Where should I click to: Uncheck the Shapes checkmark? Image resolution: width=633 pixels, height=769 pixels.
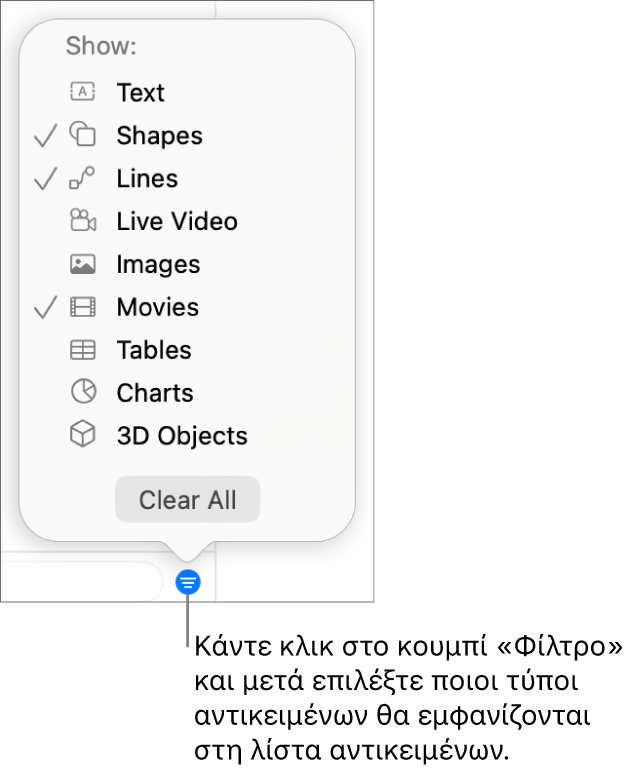coord(45,136)
